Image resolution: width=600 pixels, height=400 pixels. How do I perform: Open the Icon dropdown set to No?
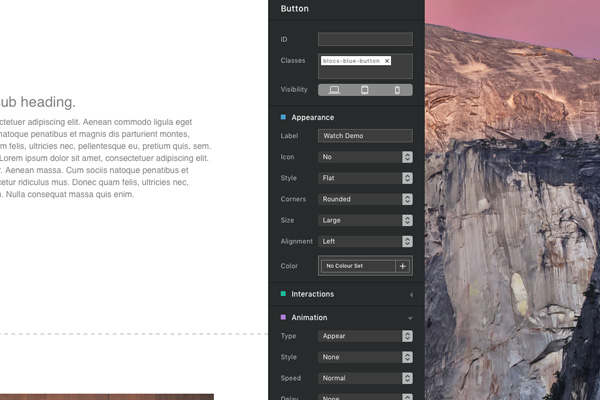[365, 157]
